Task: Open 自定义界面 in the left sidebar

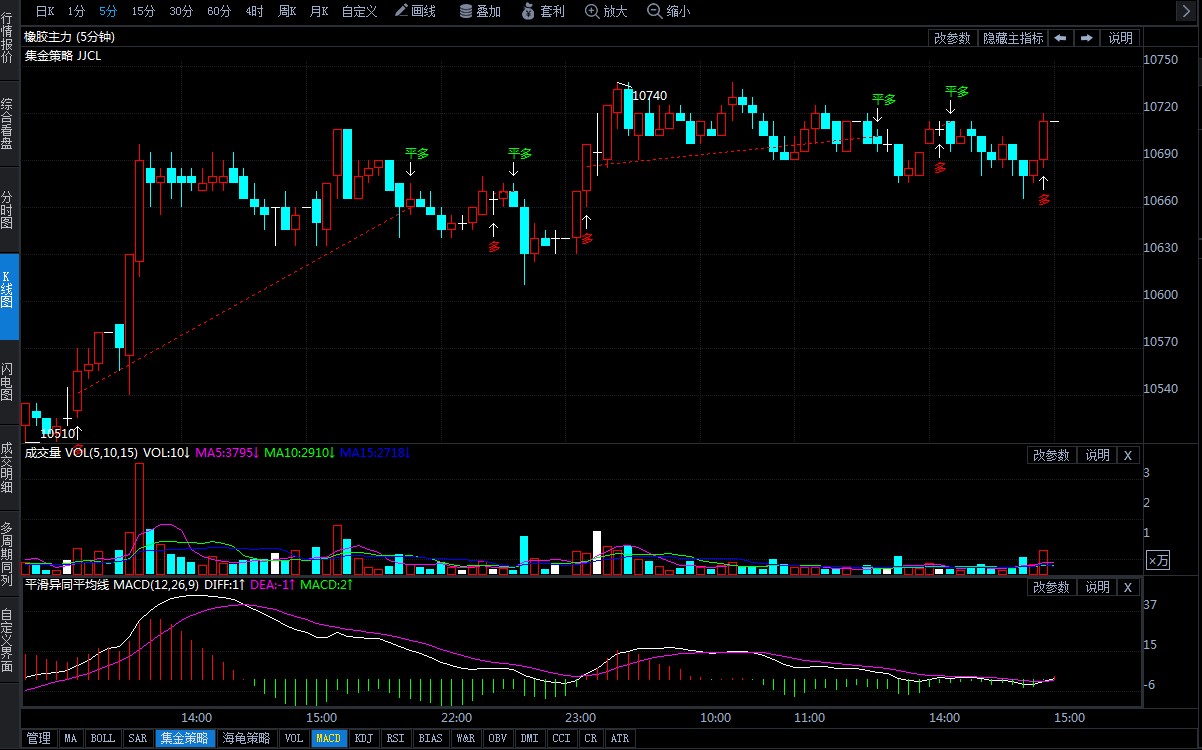Action: (8, 640)
